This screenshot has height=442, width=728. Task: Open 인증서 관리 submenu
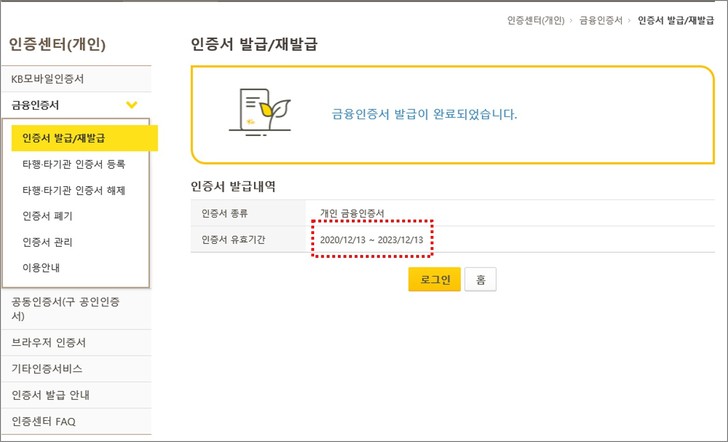[47, 242]
